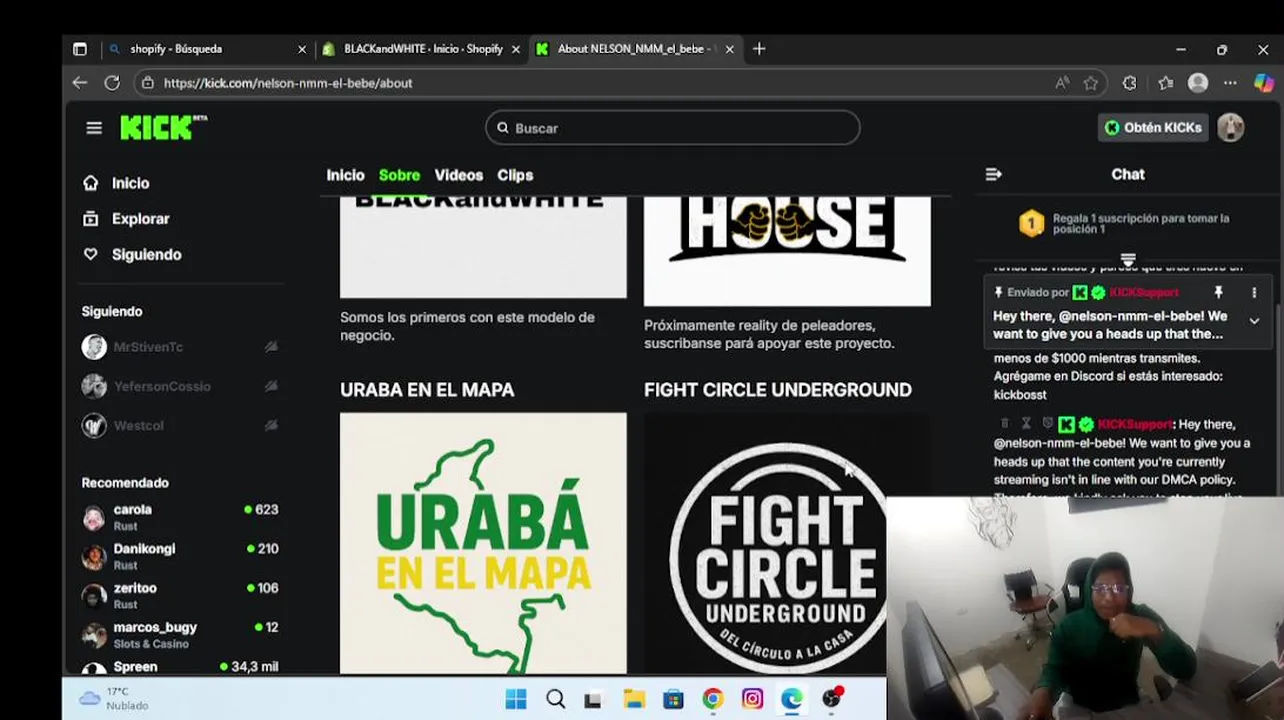Open the Clips channel tab
The height and width of the screenshot is (720, 1284).
pyautogui.click(x=515, y=175)
